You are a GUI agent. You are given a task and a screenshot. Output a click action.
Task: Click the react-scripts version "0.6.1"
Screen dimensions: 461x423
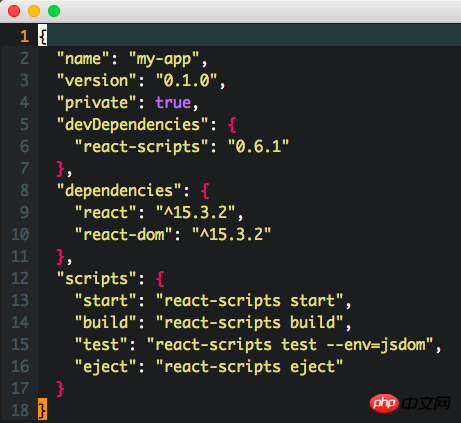[x=259, y=147]
